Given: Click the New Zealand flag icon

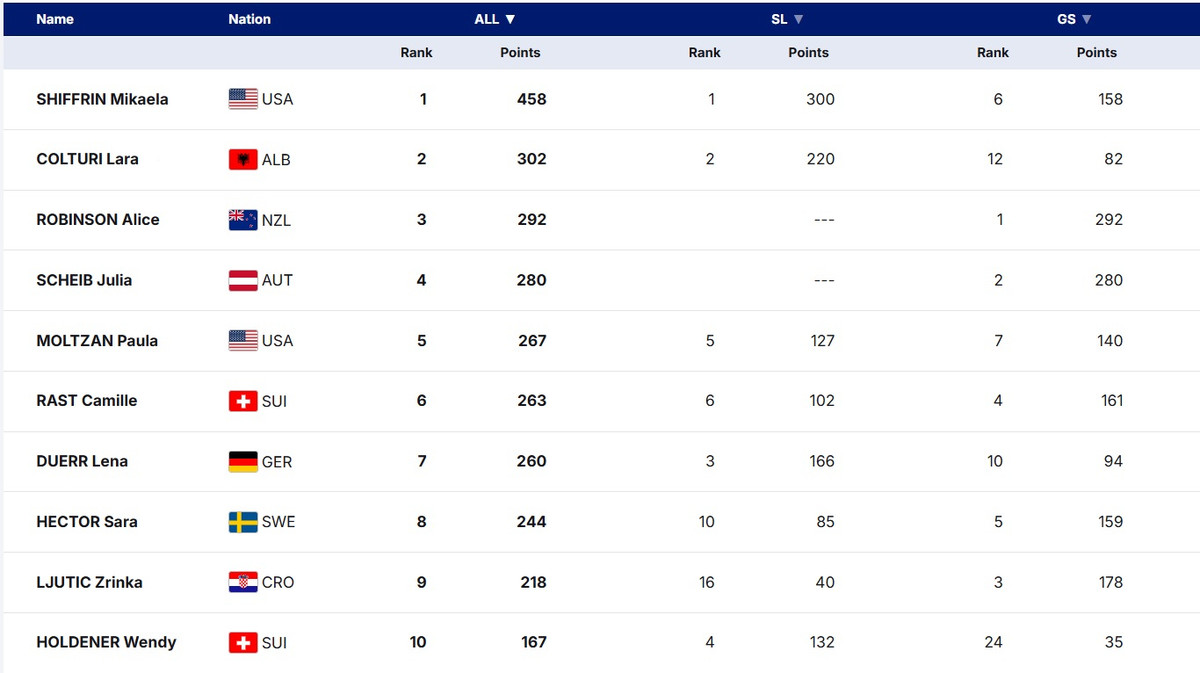Looking at the screenshot, I should [x=243, y=220].
